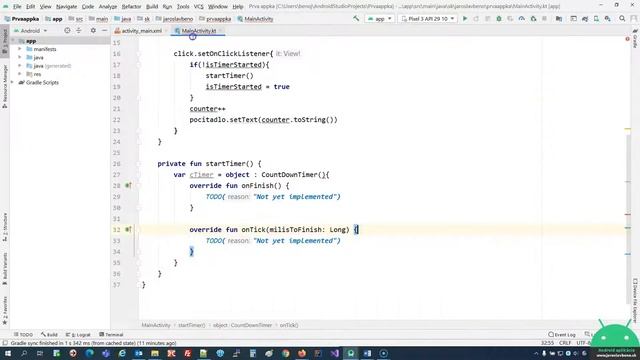Toggle the Structure tool window
Screen dimensions: 640x360
click(x=4, y=227)
